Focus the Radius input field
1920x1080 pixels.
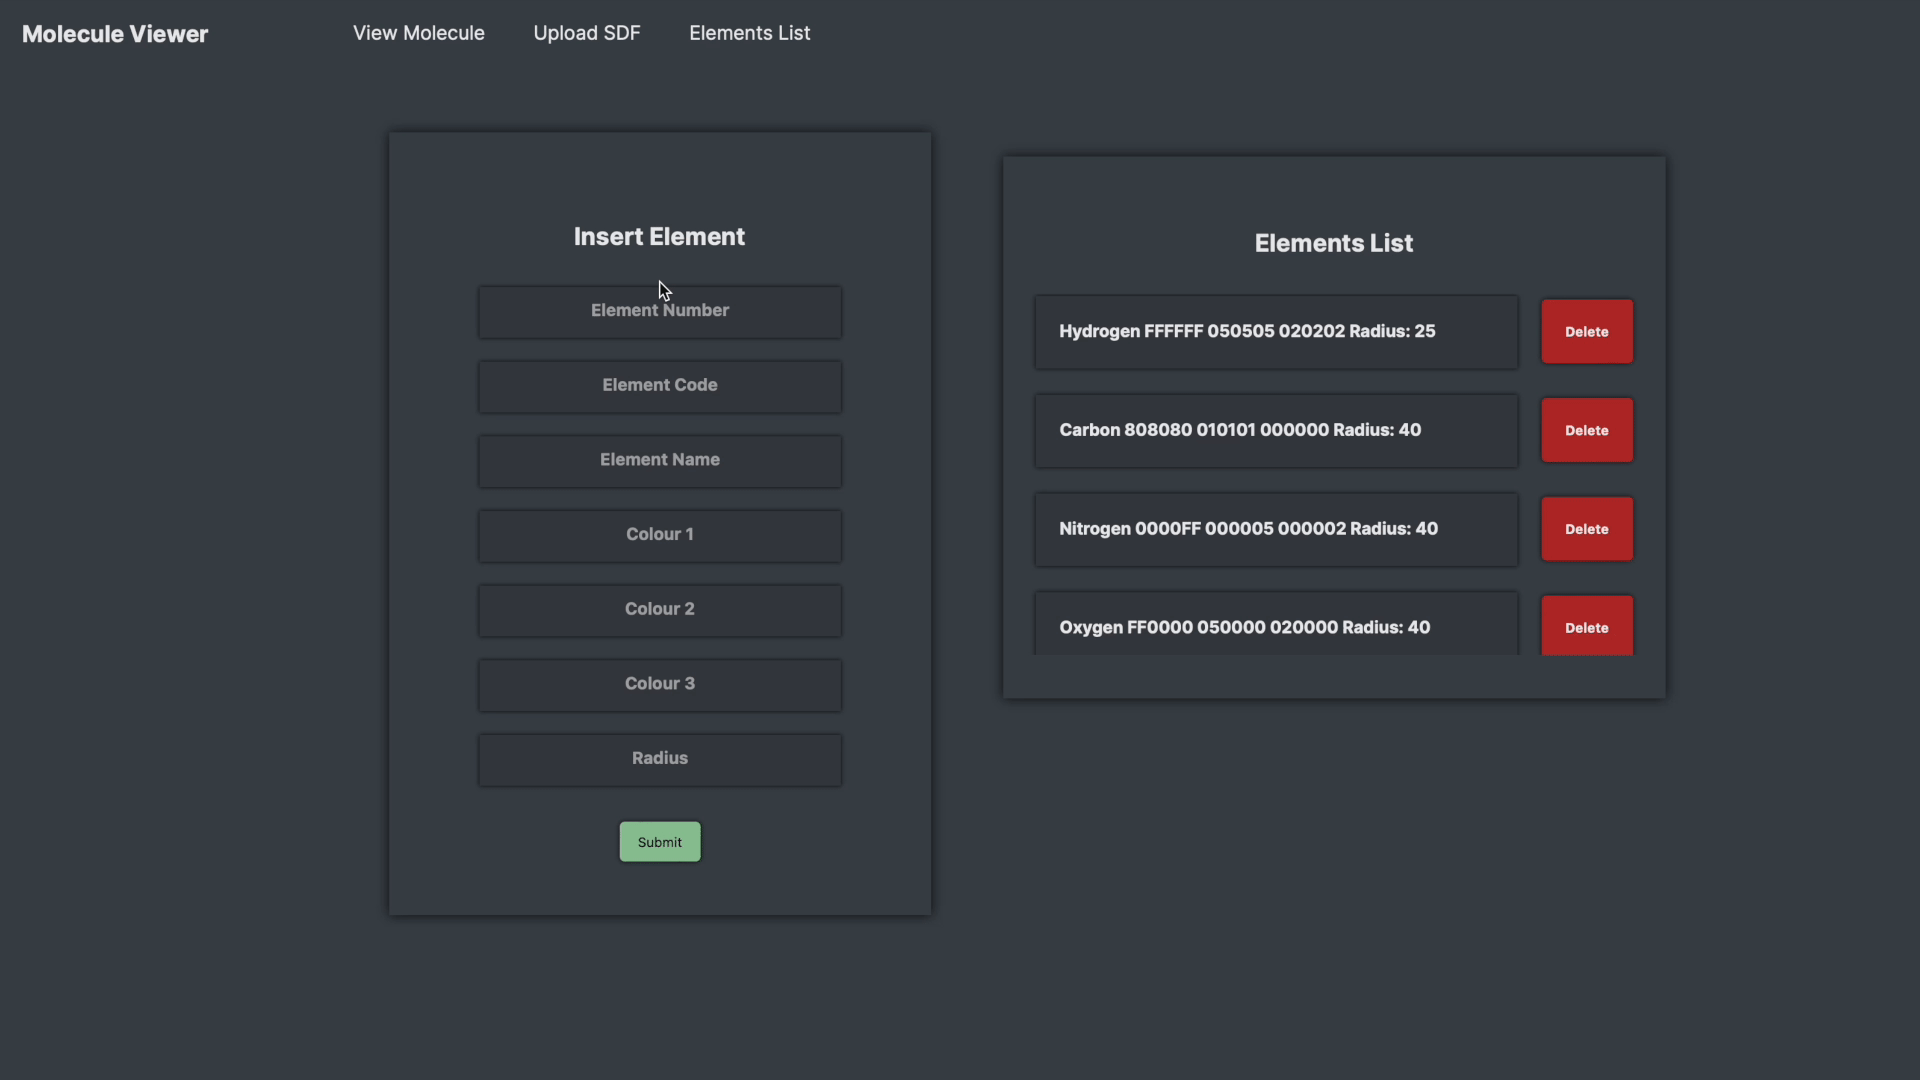(x=660, y=759)
